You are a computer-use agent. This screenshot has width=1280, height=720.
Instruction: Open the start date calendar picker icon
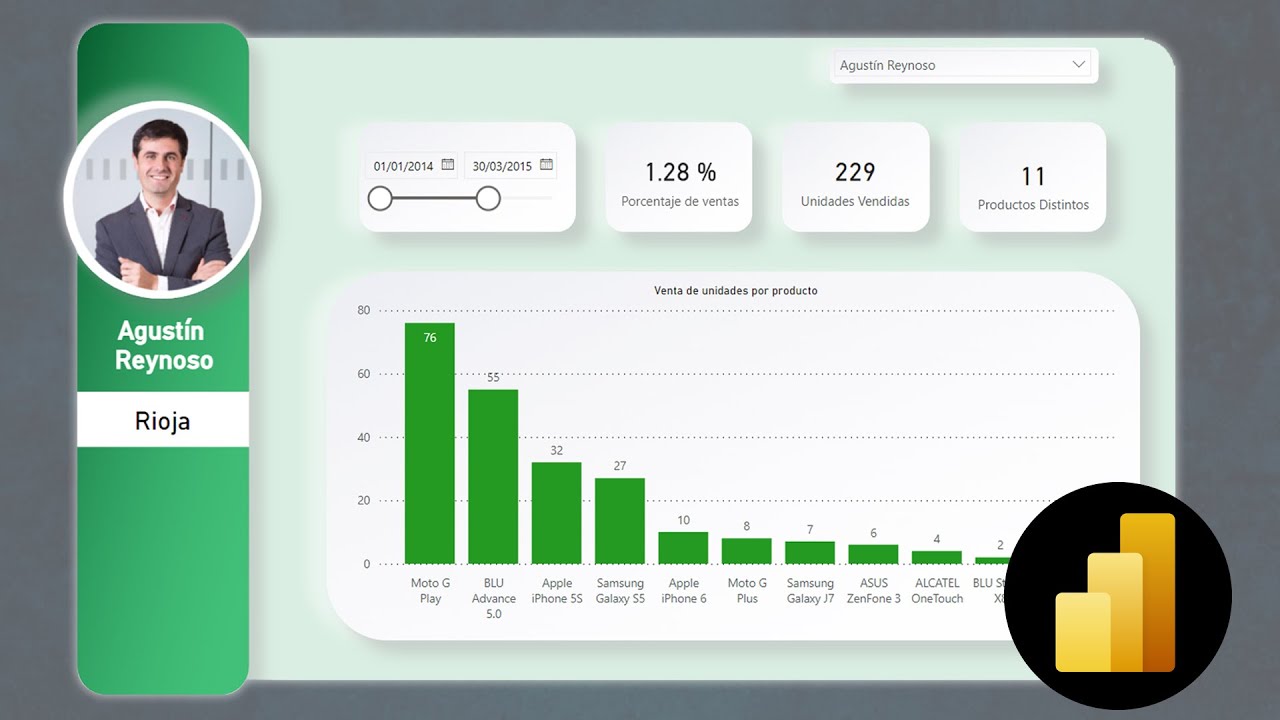tap(447, 165)
